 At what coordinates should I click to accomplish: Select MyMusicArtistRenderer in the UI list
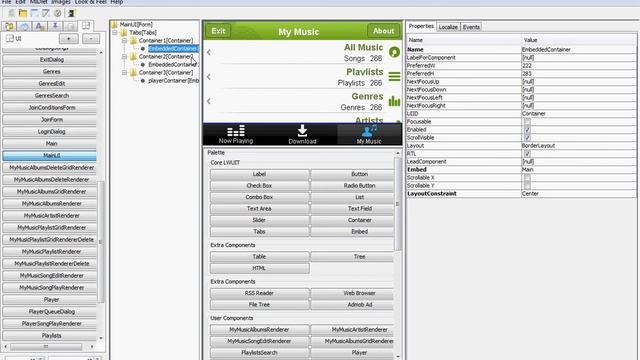50,216
